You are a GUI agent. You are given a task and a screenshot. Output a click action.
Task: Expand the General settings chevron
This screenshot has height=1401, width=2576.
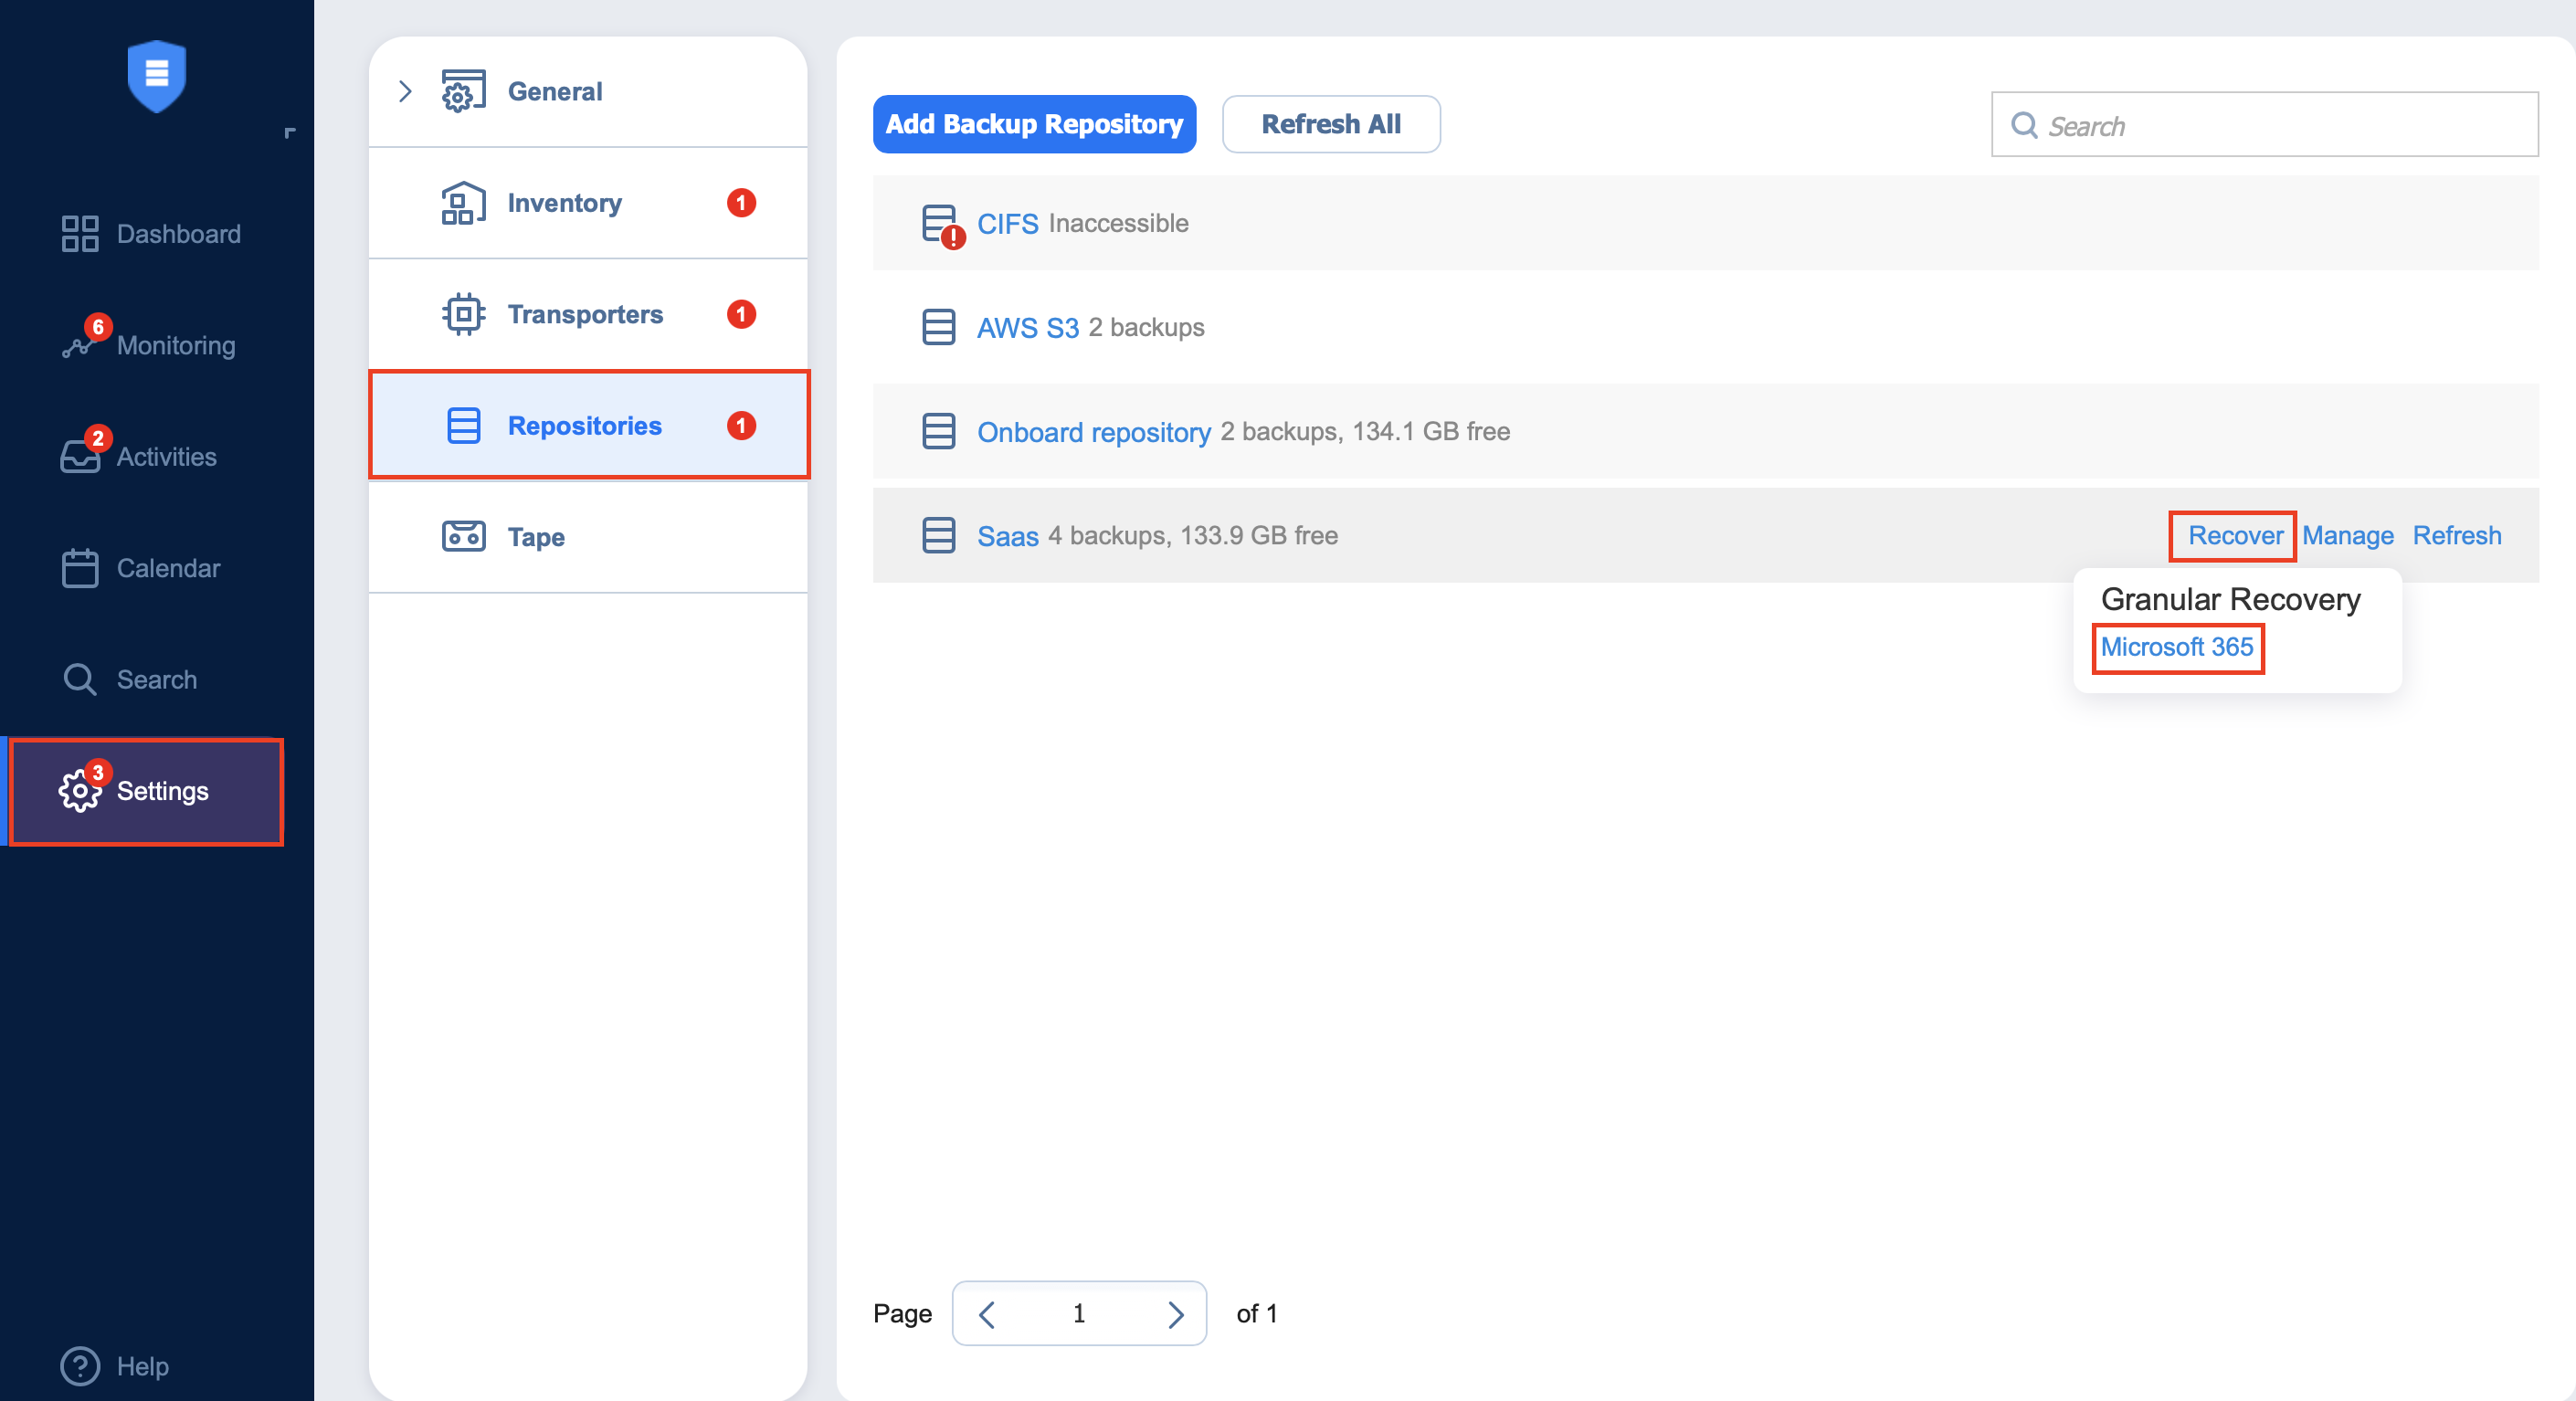[x=405, y=91]
